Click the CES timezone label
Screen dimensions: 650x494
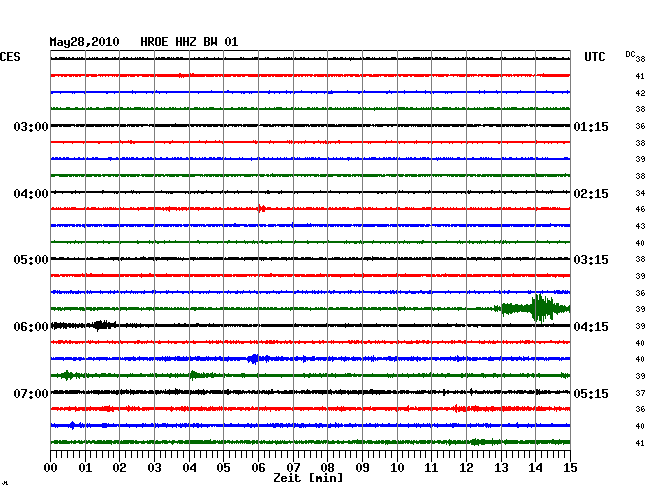tap(10, 57)
